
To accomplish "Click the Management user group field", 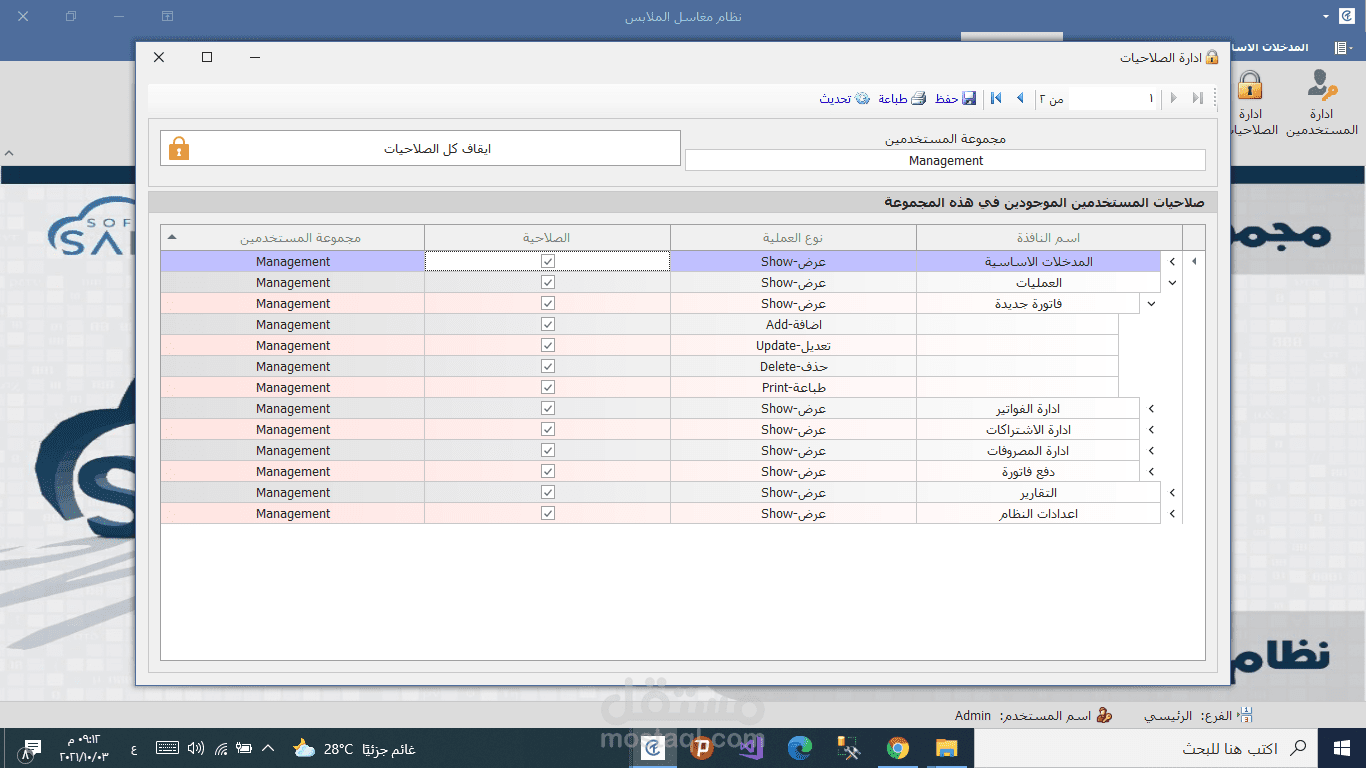I will 945,160.
